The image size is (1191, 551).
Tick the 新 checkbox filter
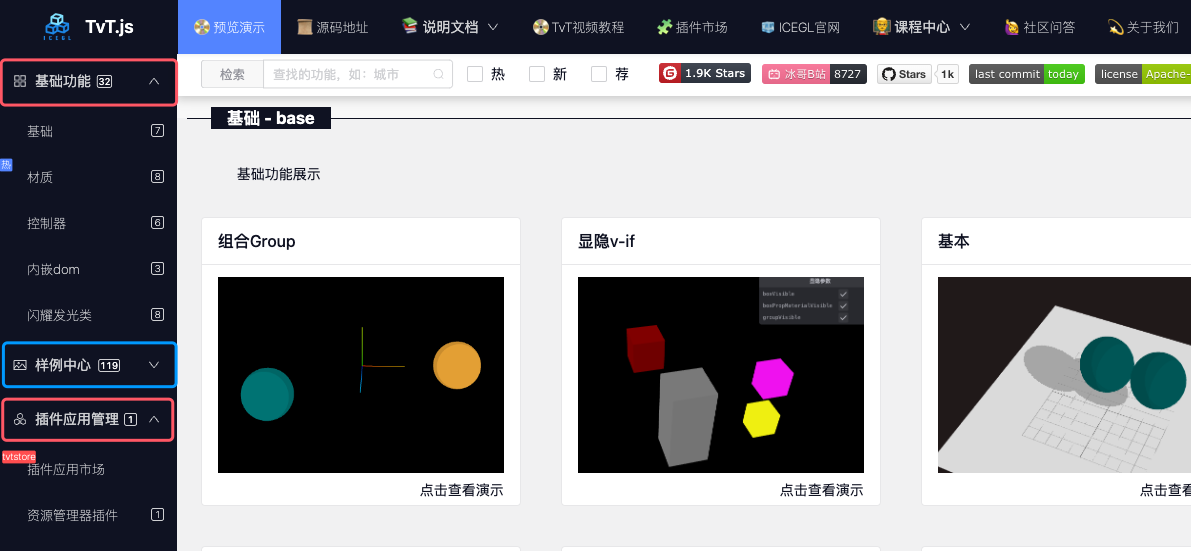pyautogui.click(x=537, y=74)
